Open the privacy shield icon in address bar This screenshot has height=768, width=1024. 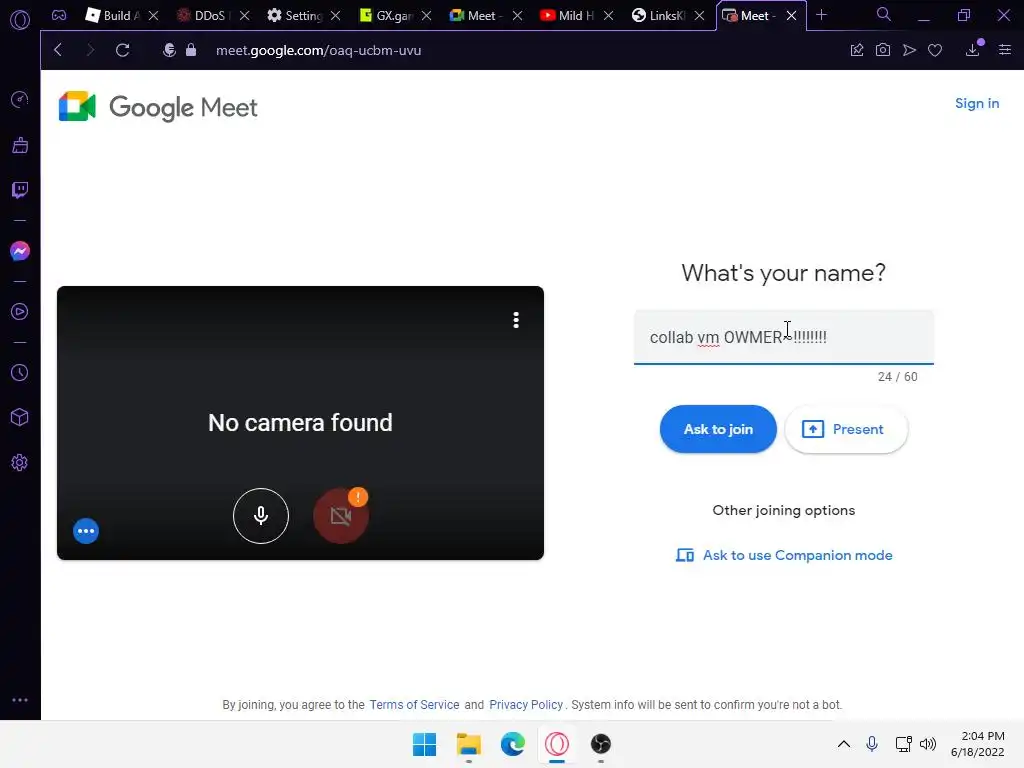(169, 50)
